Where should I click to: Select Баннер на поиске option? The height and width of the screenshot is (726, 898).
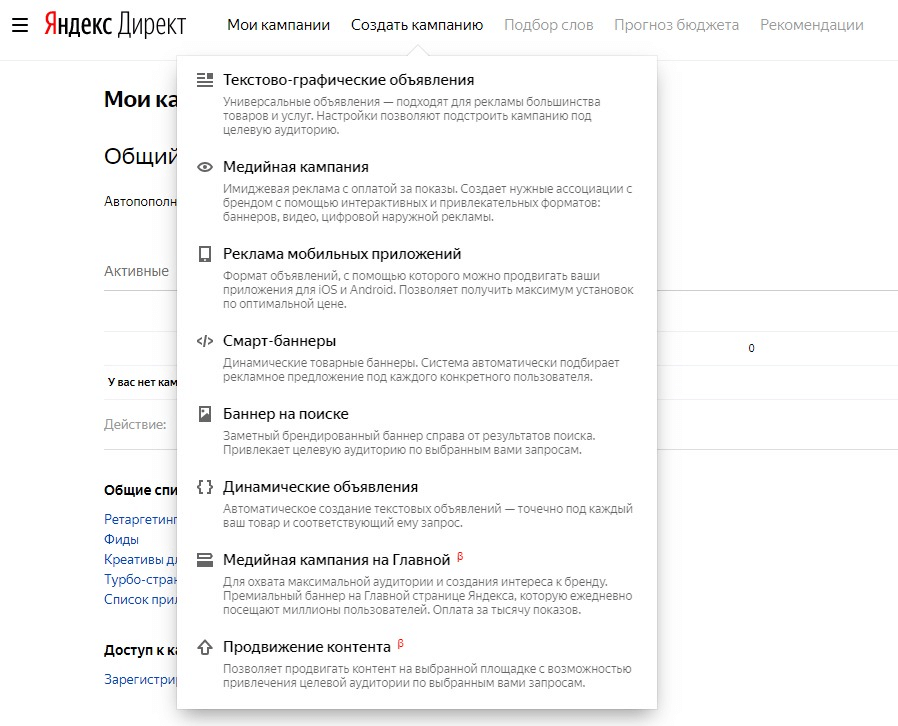pos(286,413)
